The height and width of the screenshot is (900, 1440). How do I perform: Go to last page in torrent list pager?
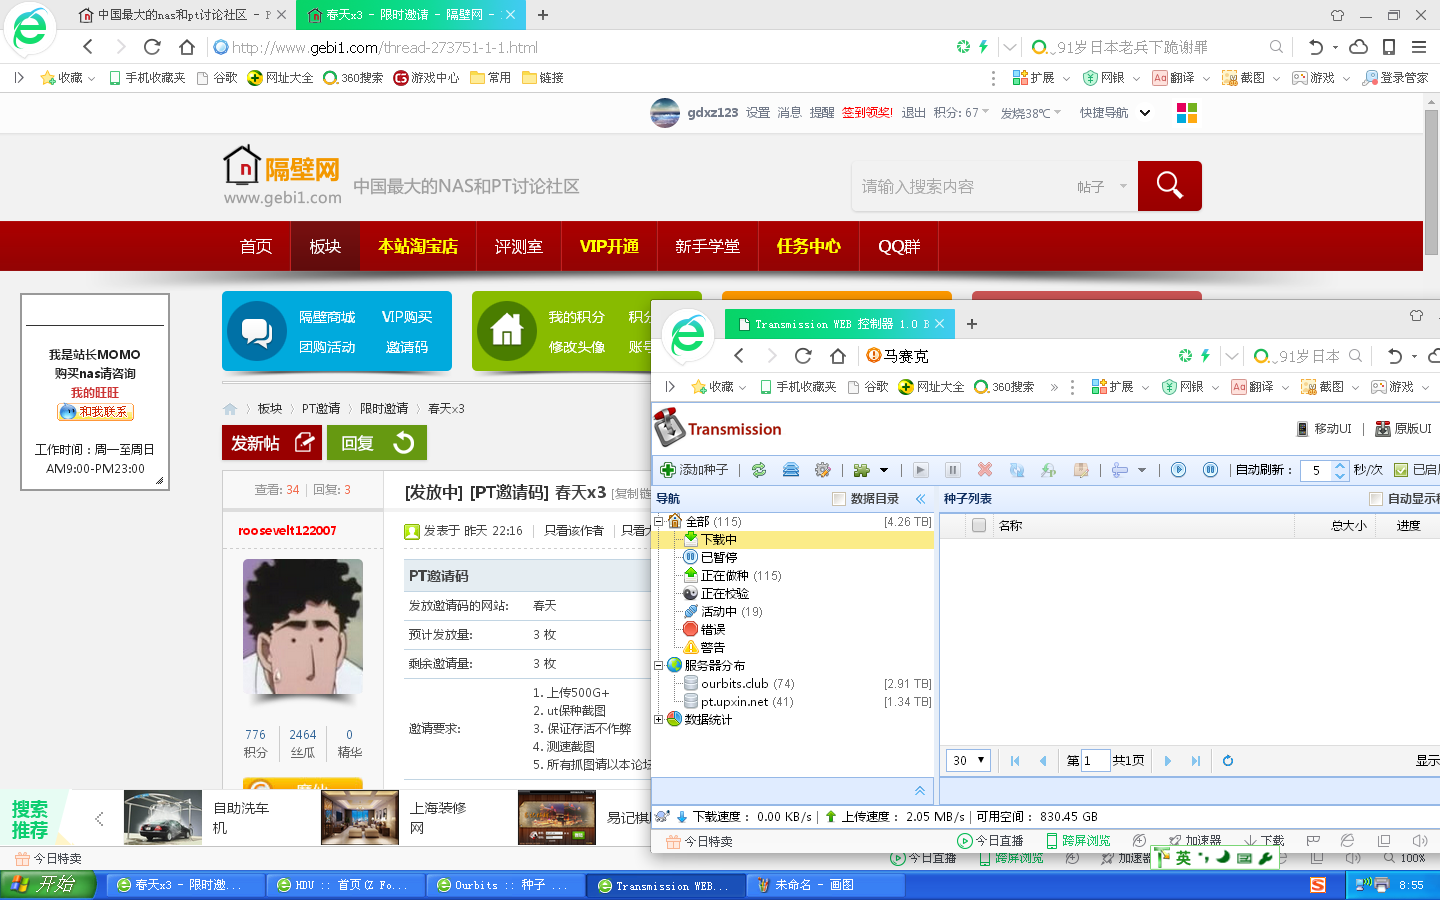(1195, 761)
